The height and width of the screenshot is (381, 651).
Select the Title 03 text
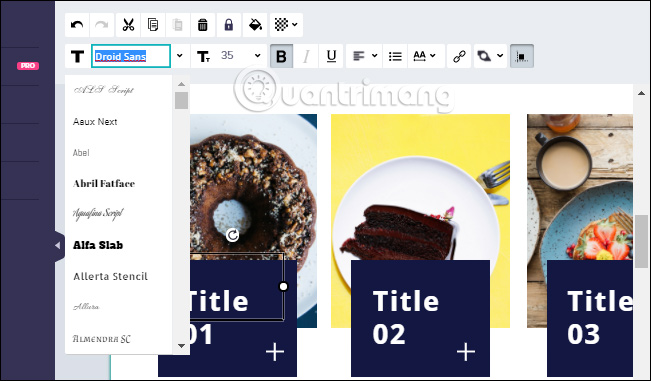tap(600, 317)
